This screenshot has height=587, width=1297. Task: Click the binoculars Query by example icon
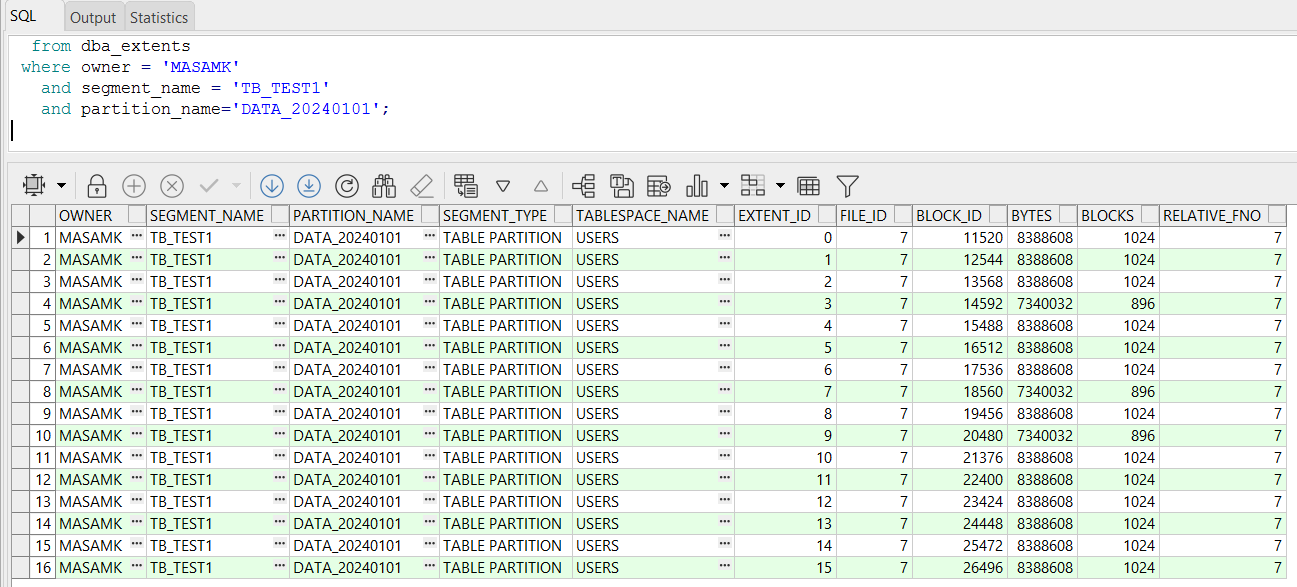(x=384, y=186)
